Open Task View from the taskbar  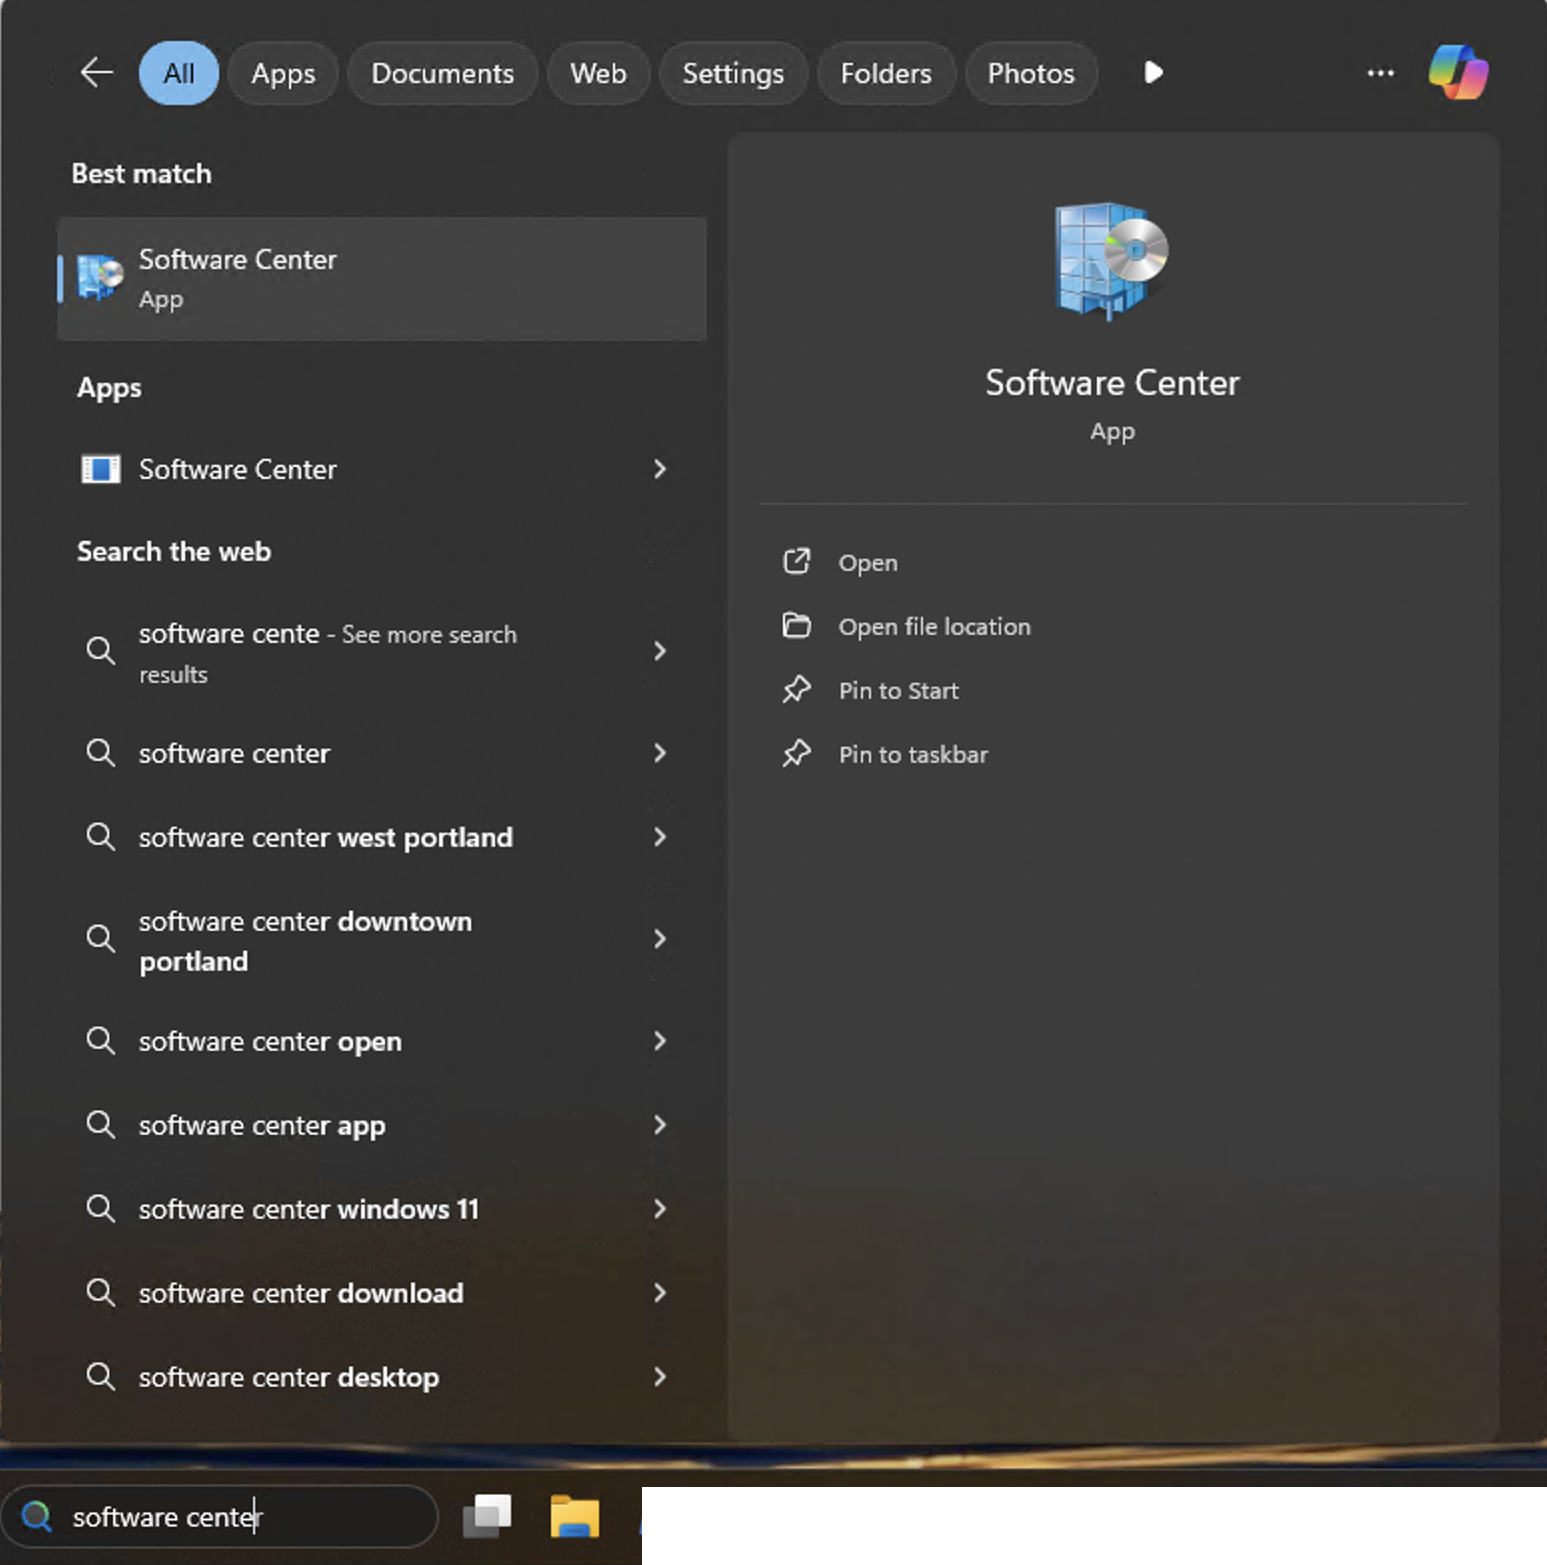[487, 1516]
